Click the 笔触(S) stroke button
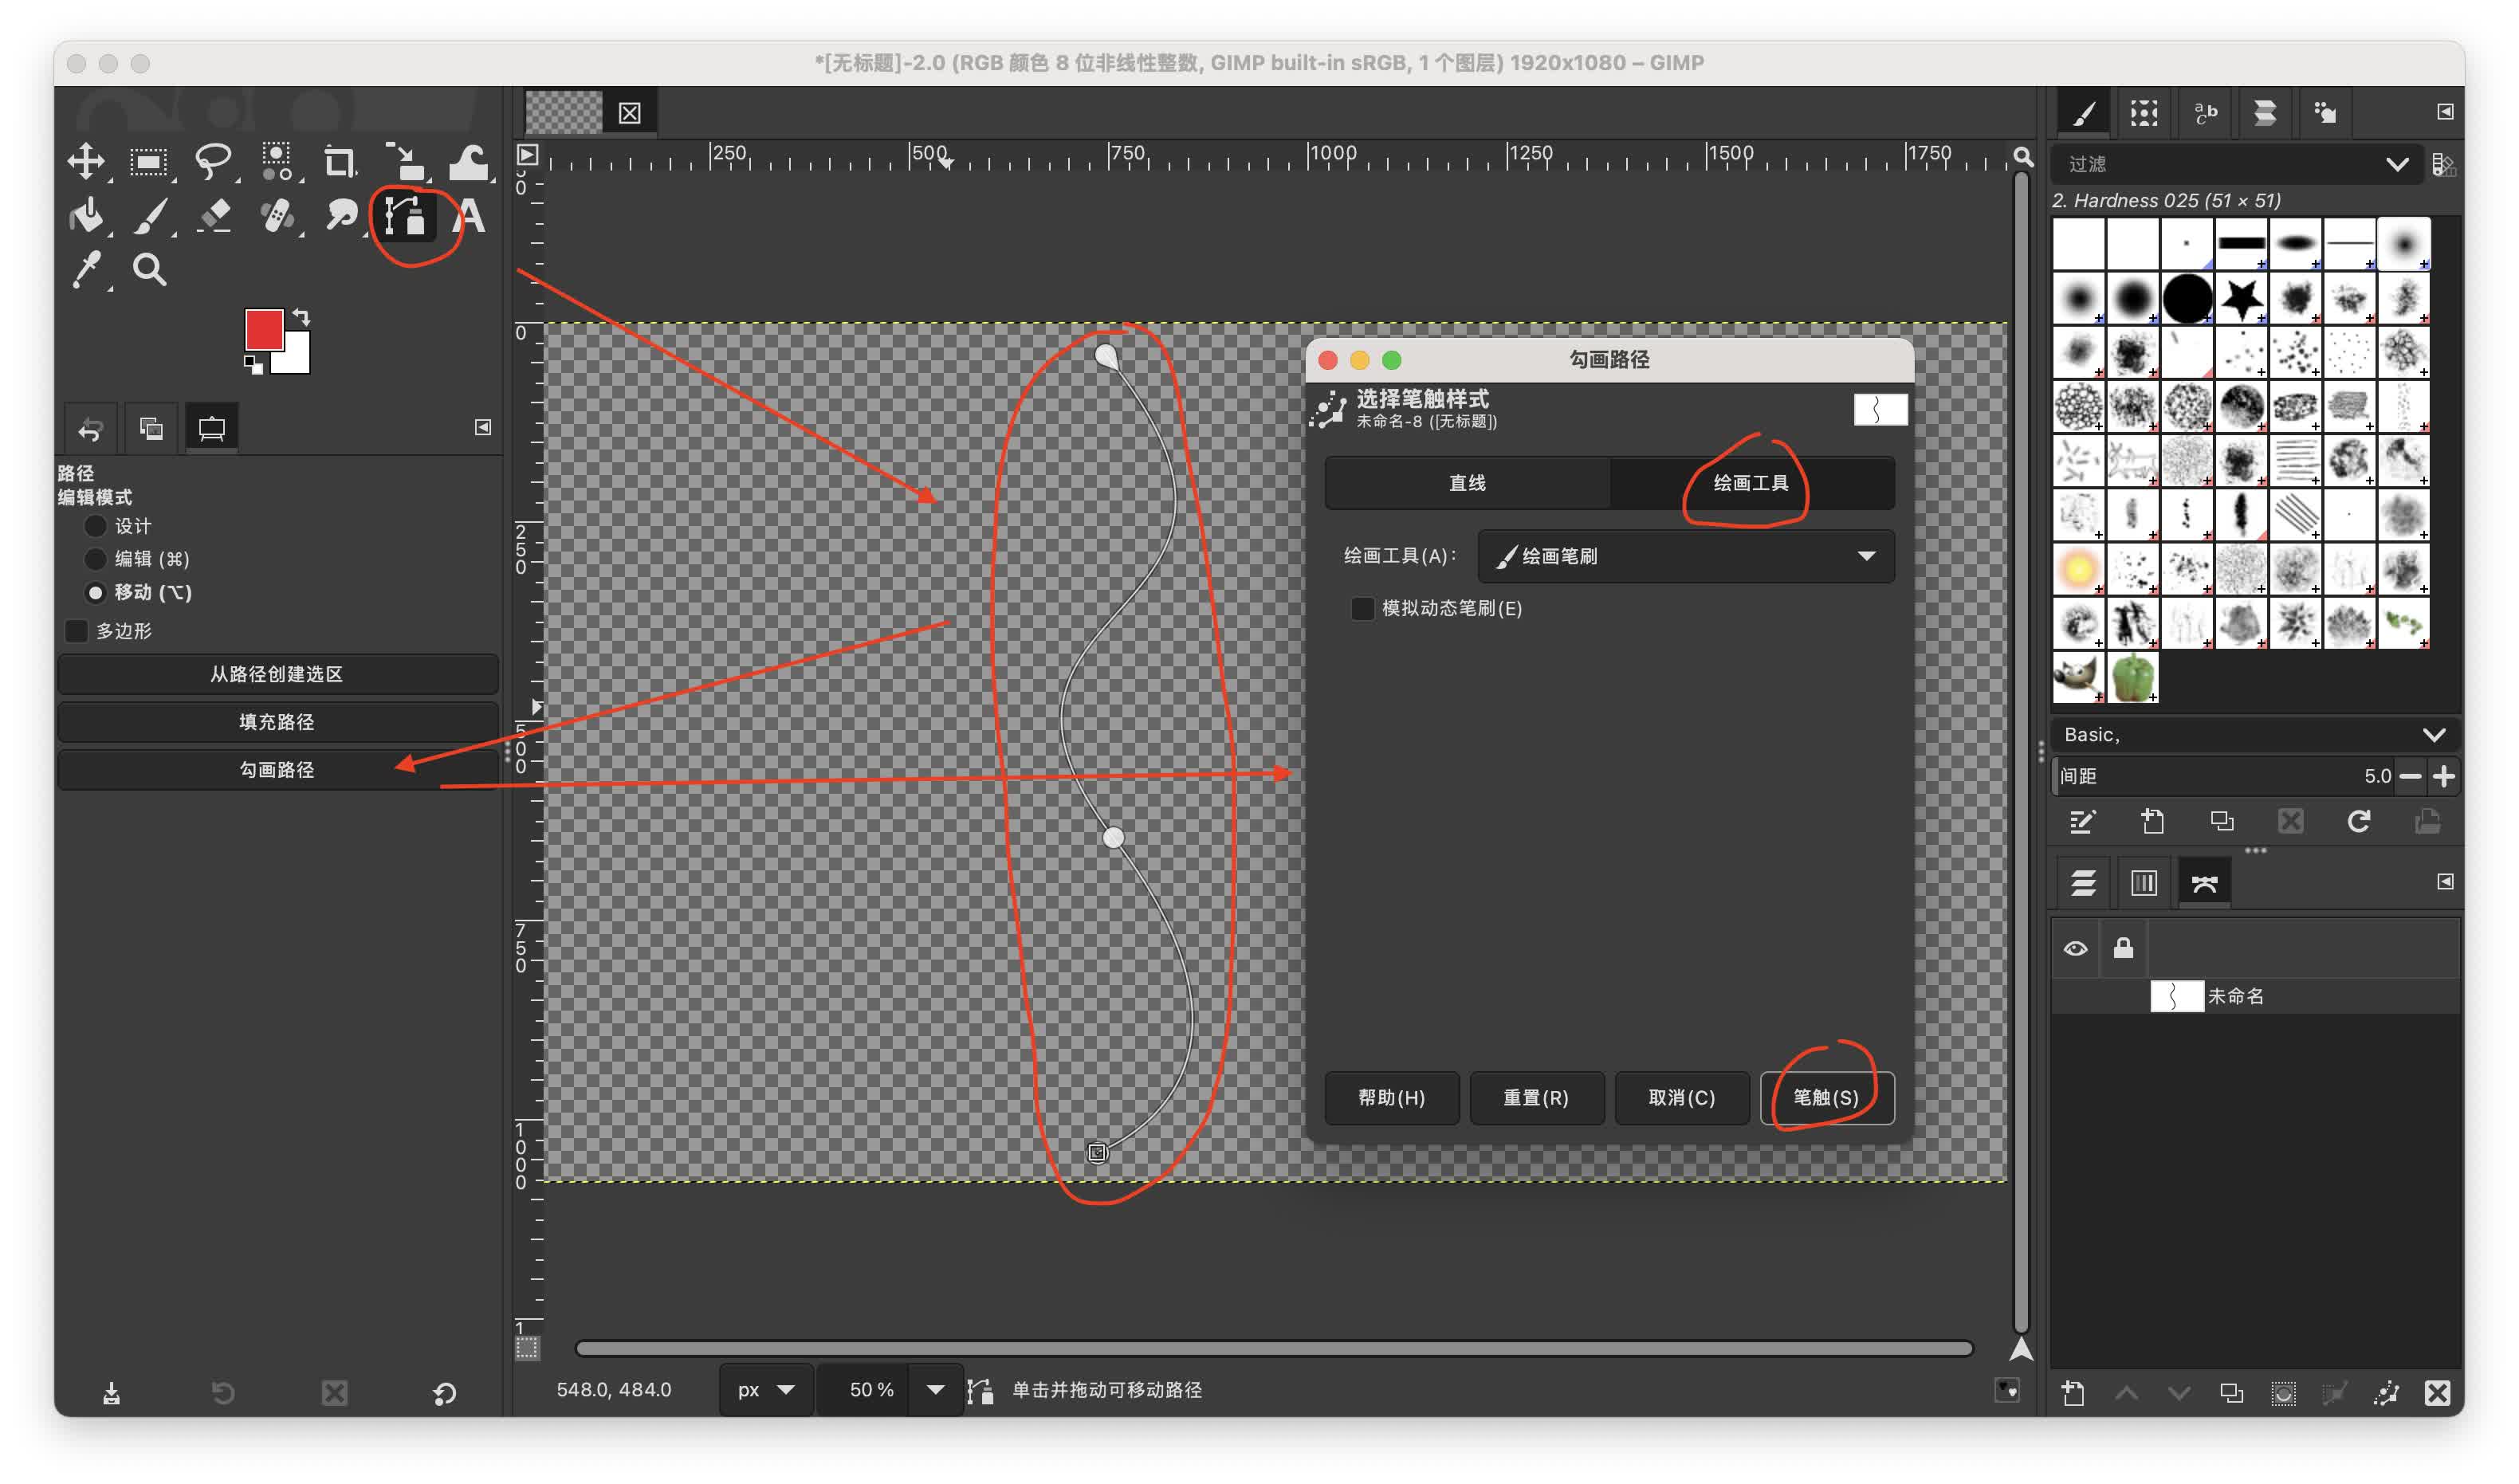2519x1484 pixels. tap(1826, 1097)
